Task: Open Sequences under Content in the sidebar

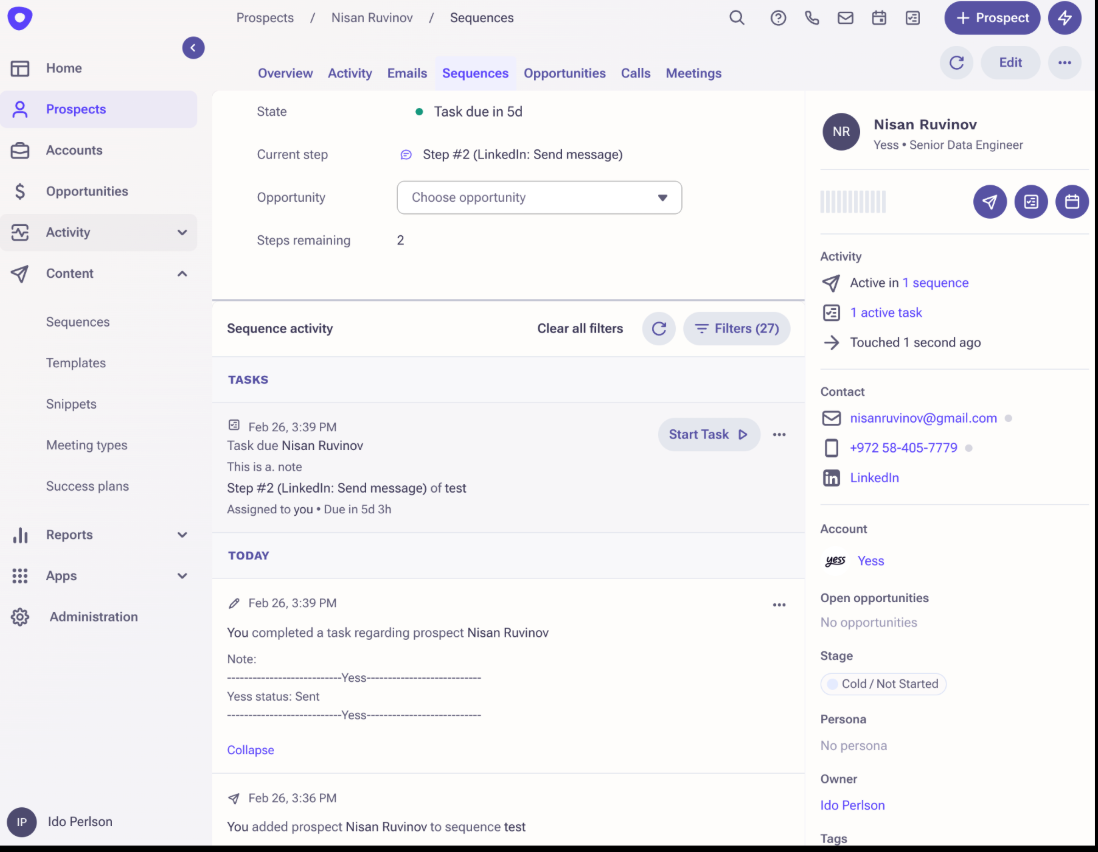Action: point(78,322)
